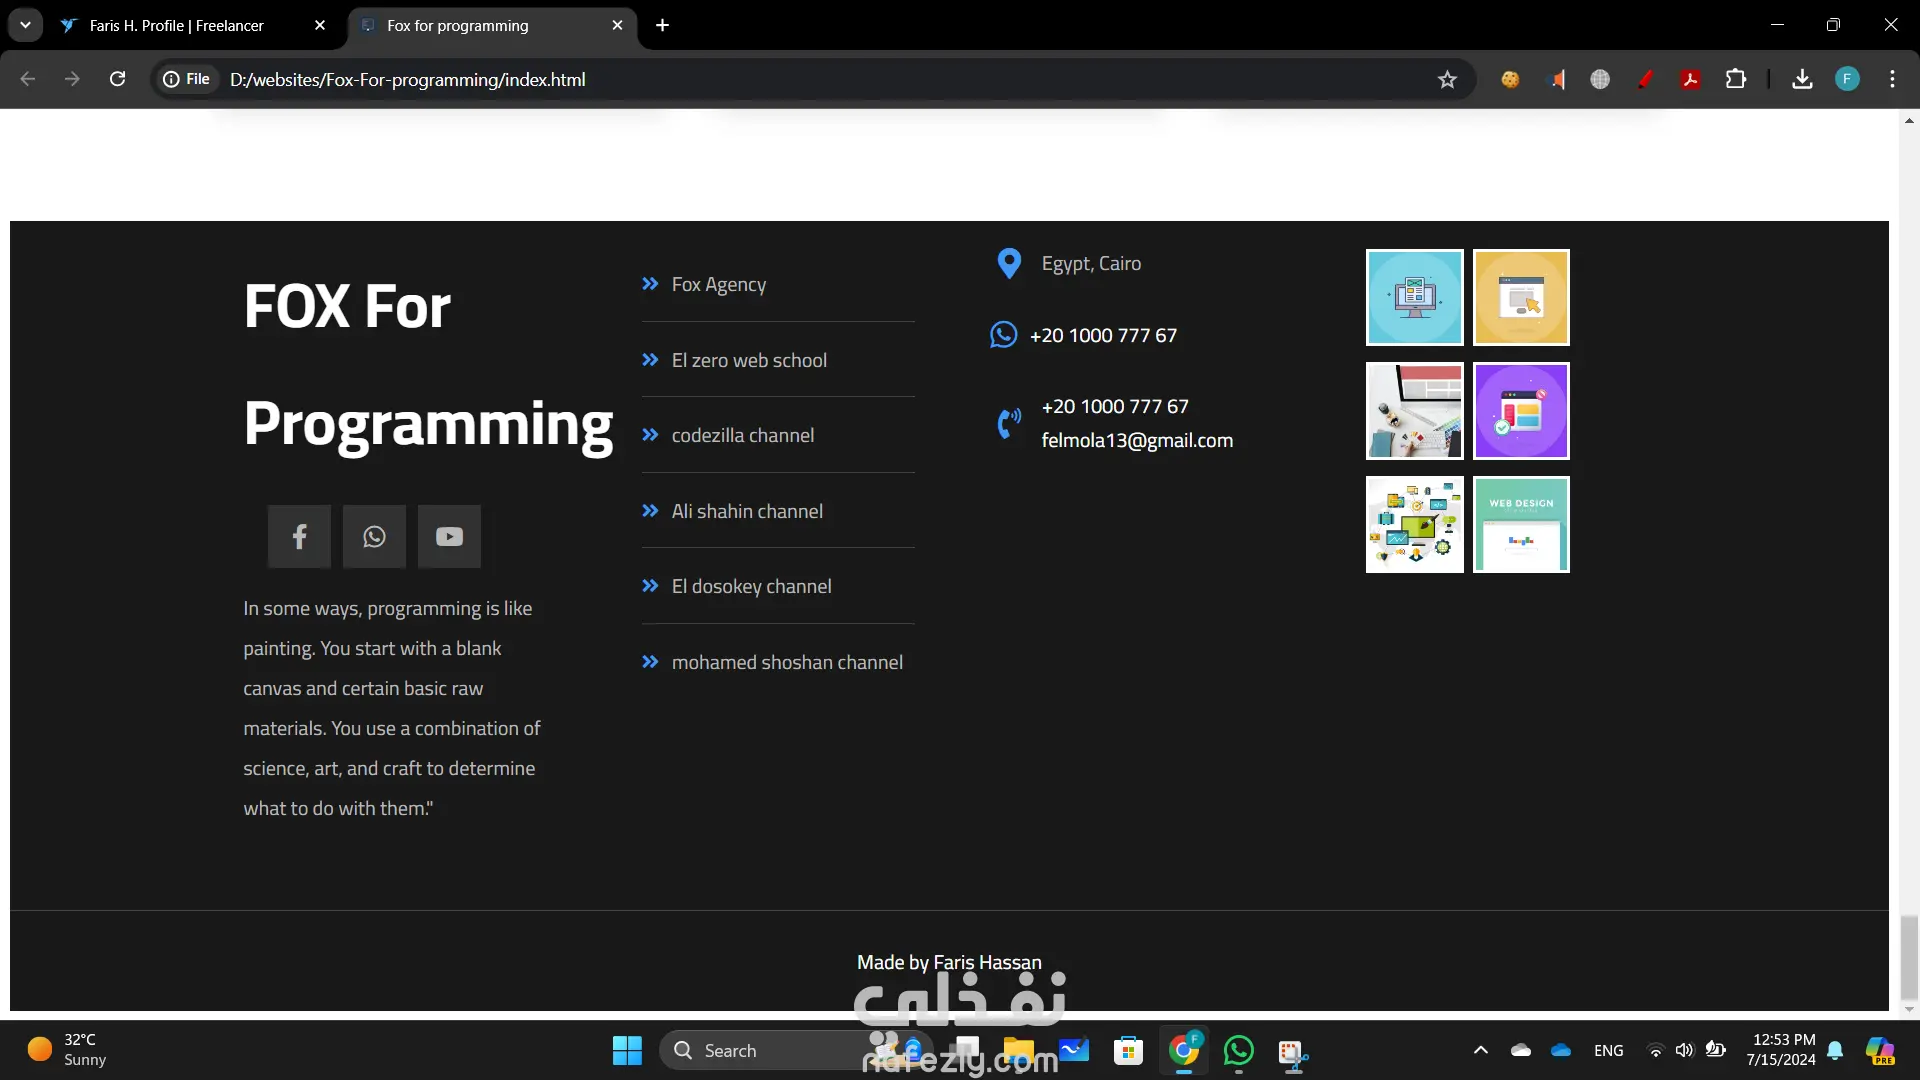The image size is (1920, 1080).
Task: Click the YouTube social icon button
Action: click(449, 537)
